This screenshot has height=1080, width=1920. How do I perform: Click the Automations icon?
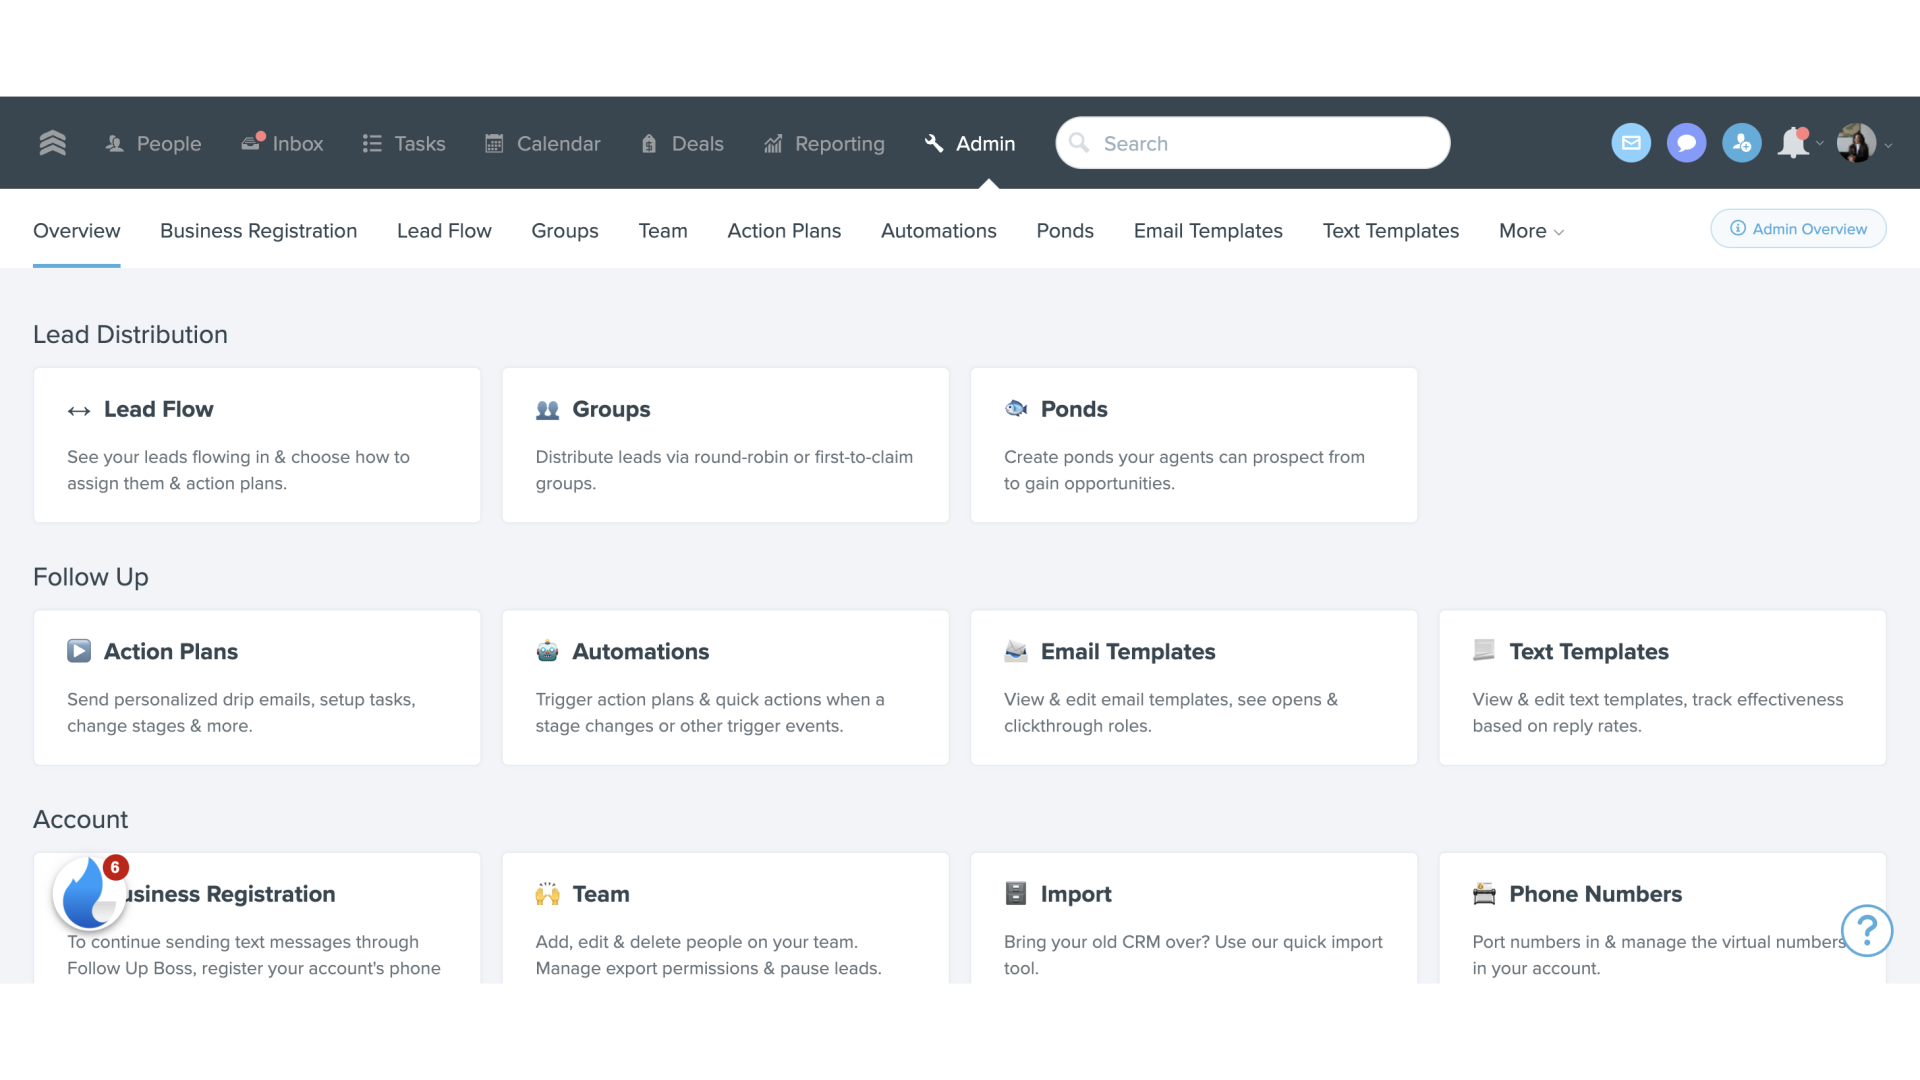[x=547, y=651]
